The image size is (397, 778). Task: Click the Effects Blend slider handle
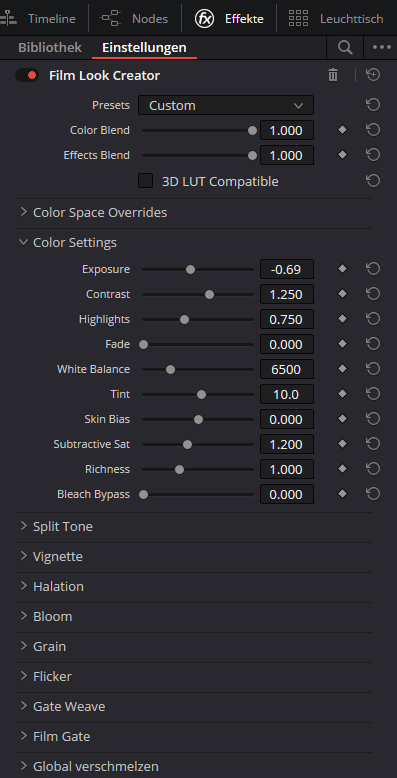pos(253,155)
